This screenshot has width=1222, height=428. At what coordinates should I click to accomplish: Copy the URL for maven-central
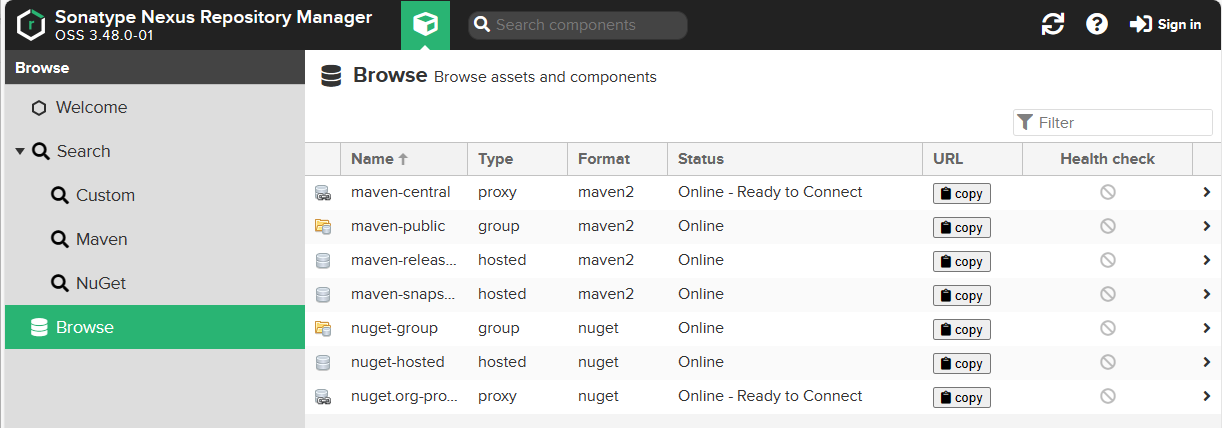961,194
